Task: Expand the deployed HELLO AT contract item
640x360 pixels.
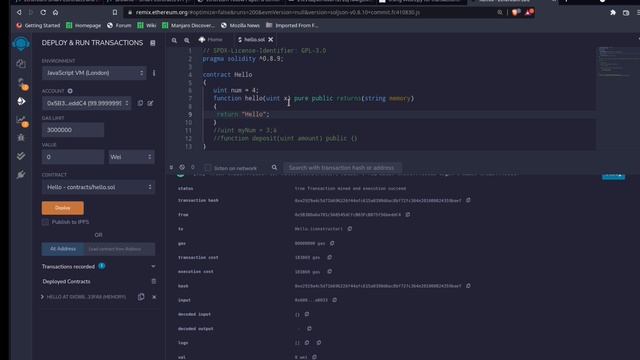Action: [42, 297]
